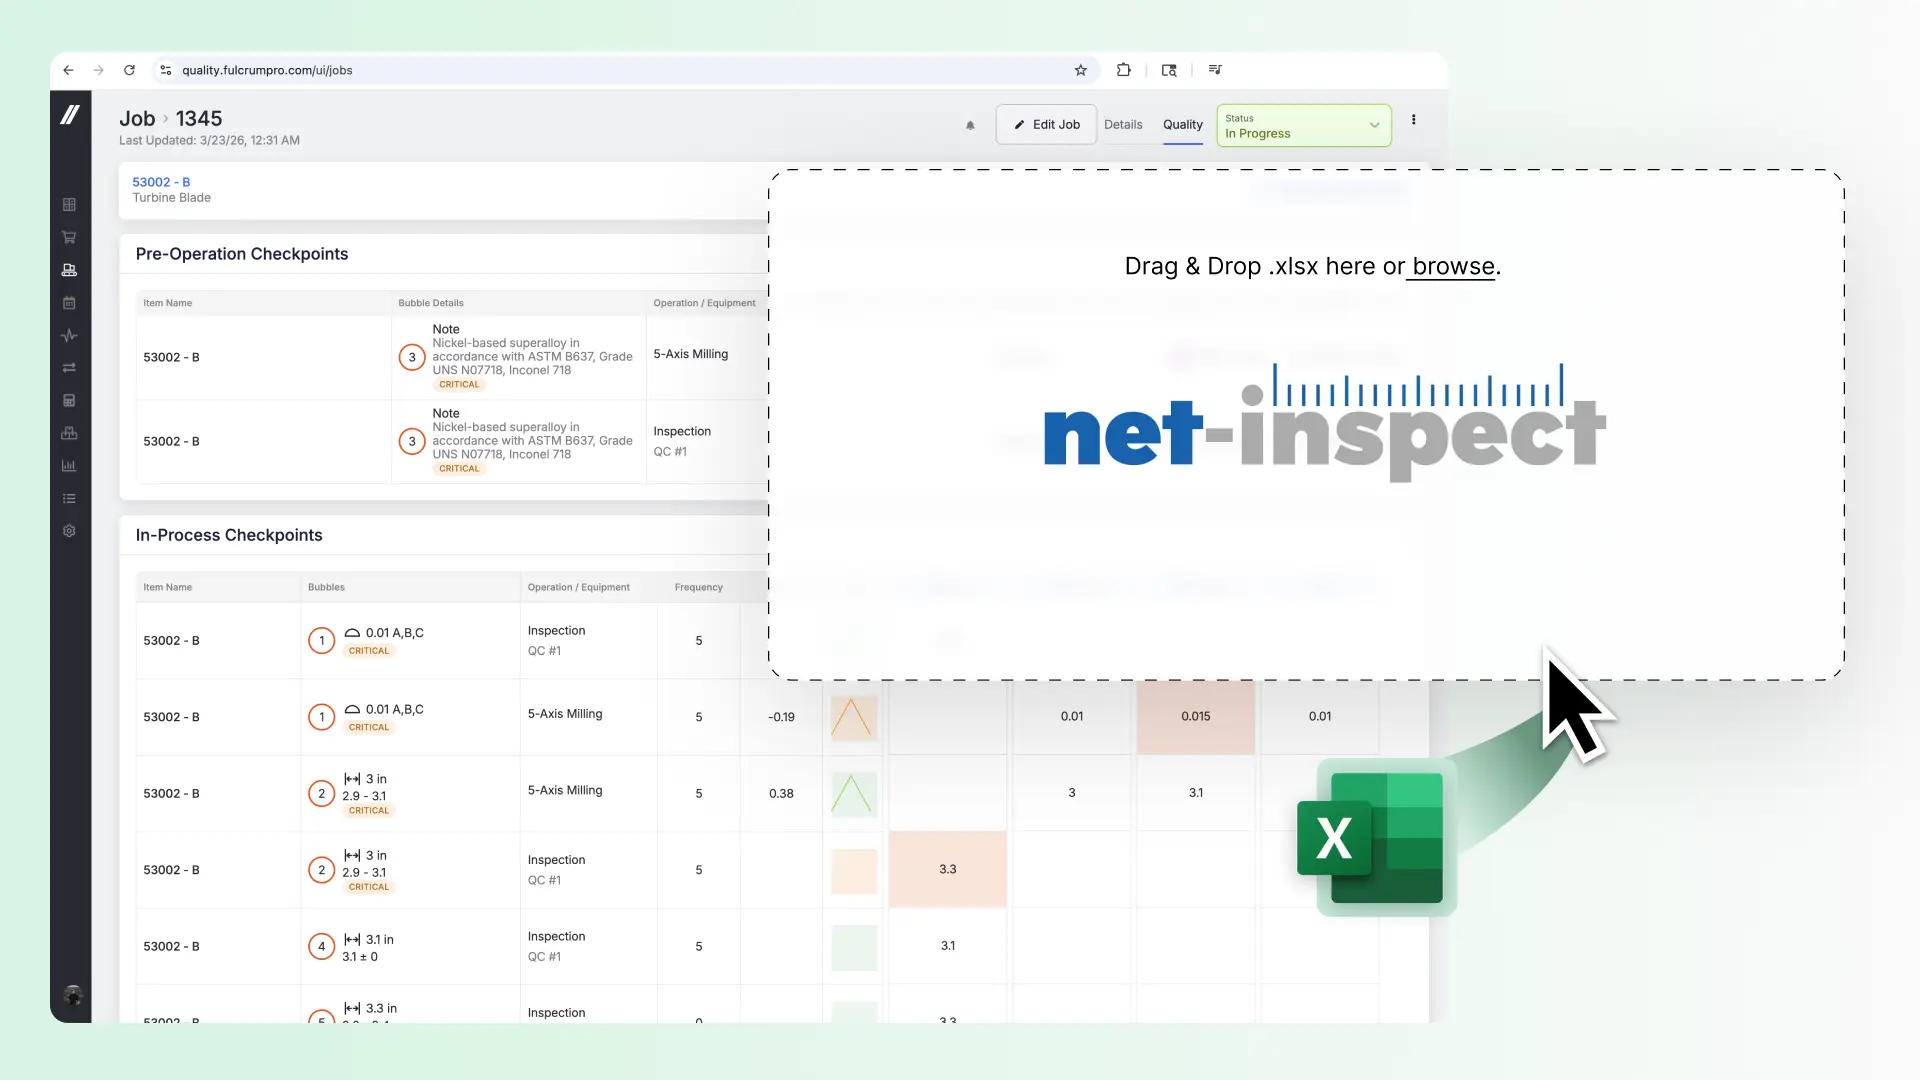The height and width of the screenshot is (1080, 1920).
Task: Open the three-dot overflow menu near Status
Action: pos(1413,120)
